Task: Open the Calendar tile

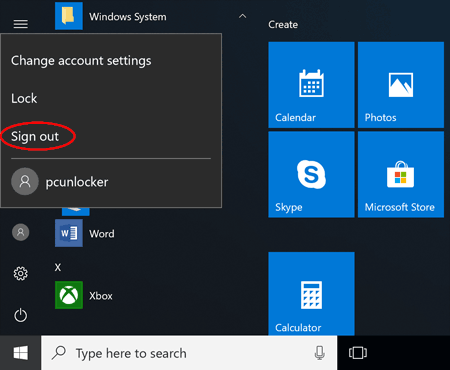Action: [x=311, y=85]
